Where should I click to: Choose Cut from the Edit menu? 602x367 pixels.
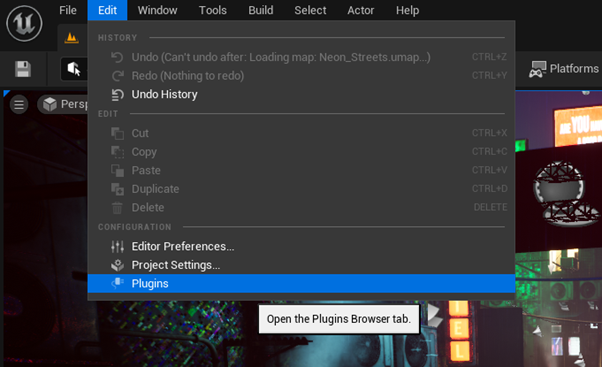tap(301, 133)
